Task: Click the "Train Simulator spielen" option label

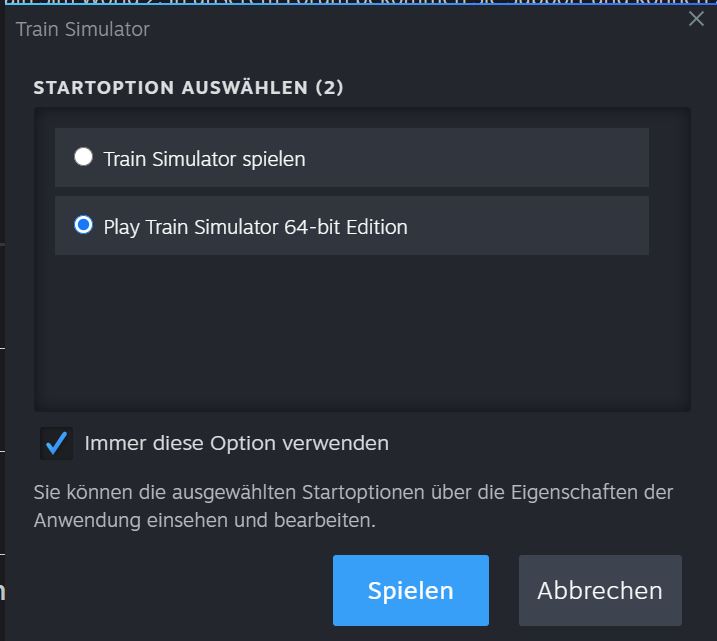Action: 204,158
